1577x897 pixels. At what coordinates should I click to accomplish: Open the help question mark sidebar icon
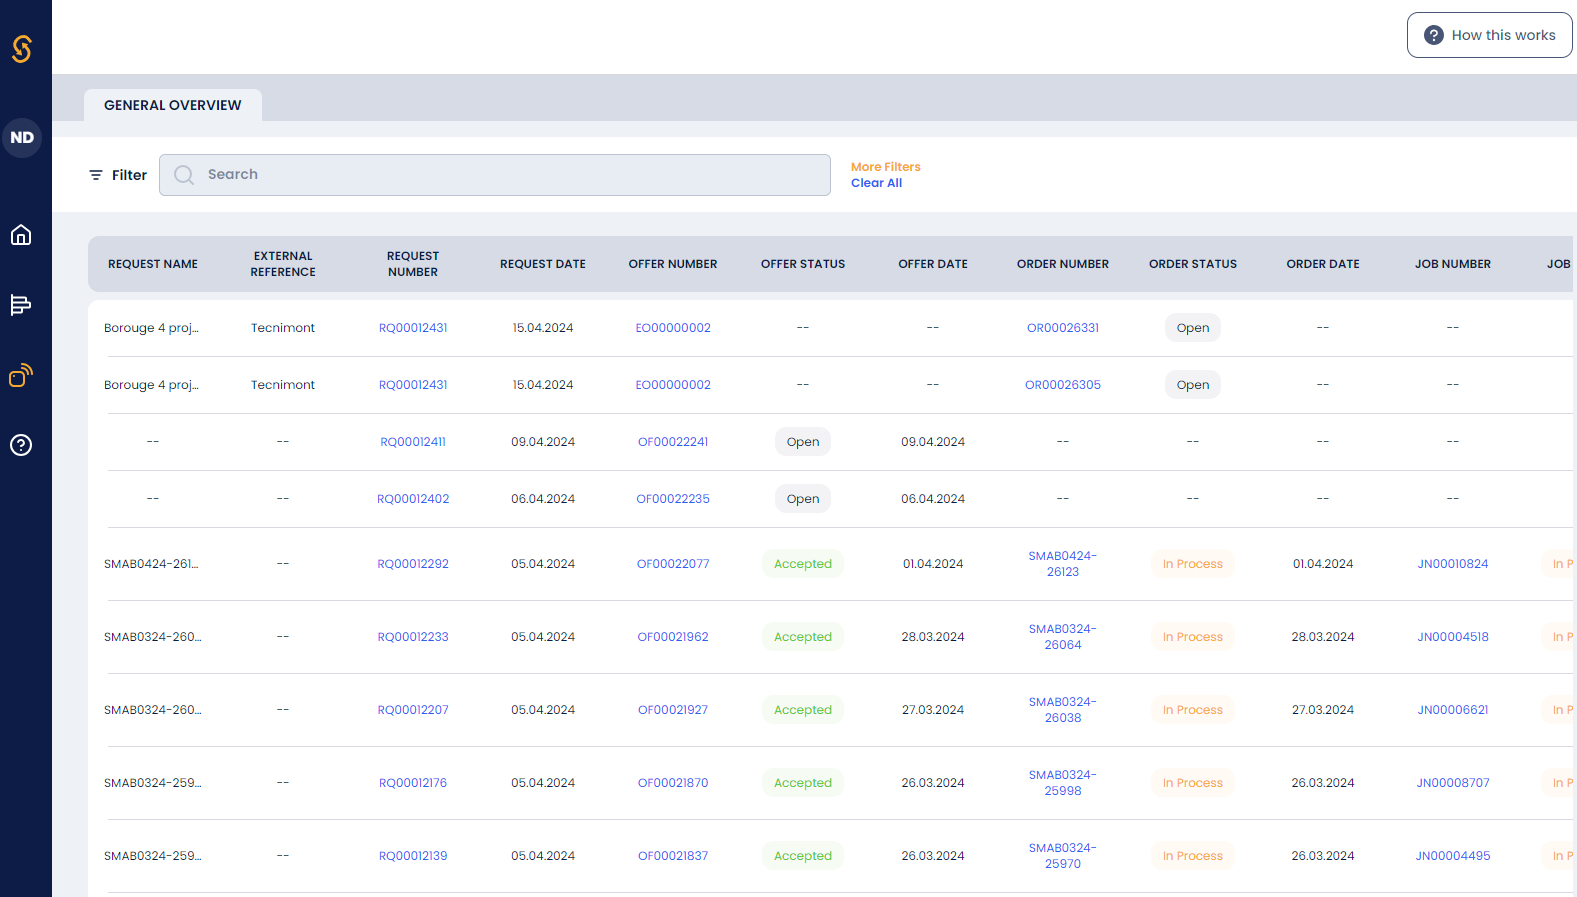pyautogui.click(x=21, y=445)
